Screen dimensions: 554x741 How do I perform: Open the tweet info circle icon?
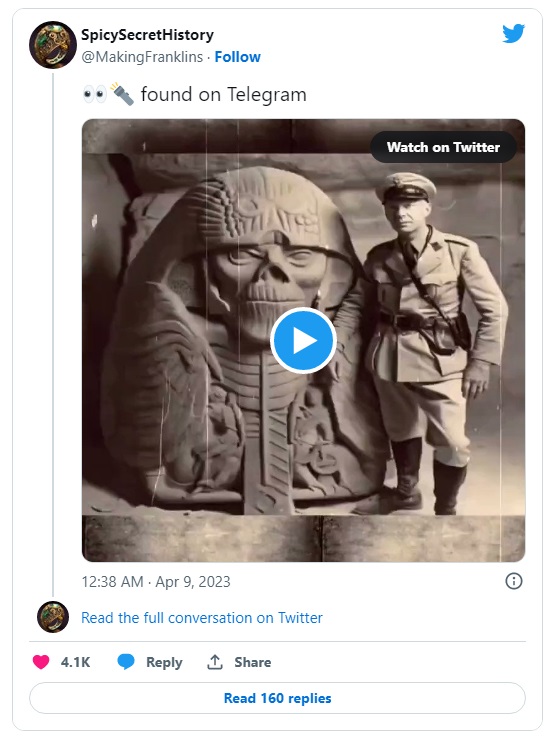[514, 581]
